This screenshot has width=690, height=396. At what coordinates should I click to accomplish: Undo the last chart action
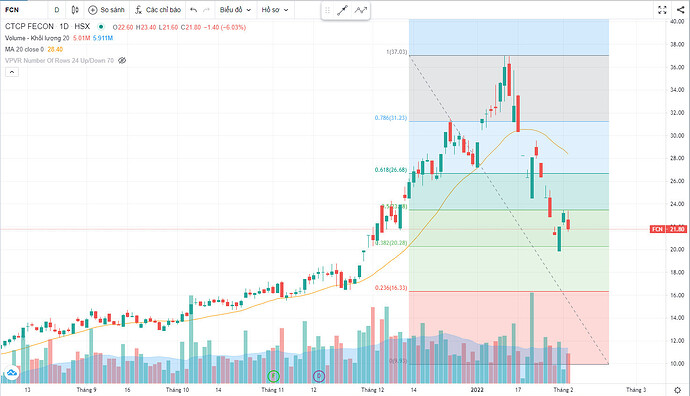194,10
